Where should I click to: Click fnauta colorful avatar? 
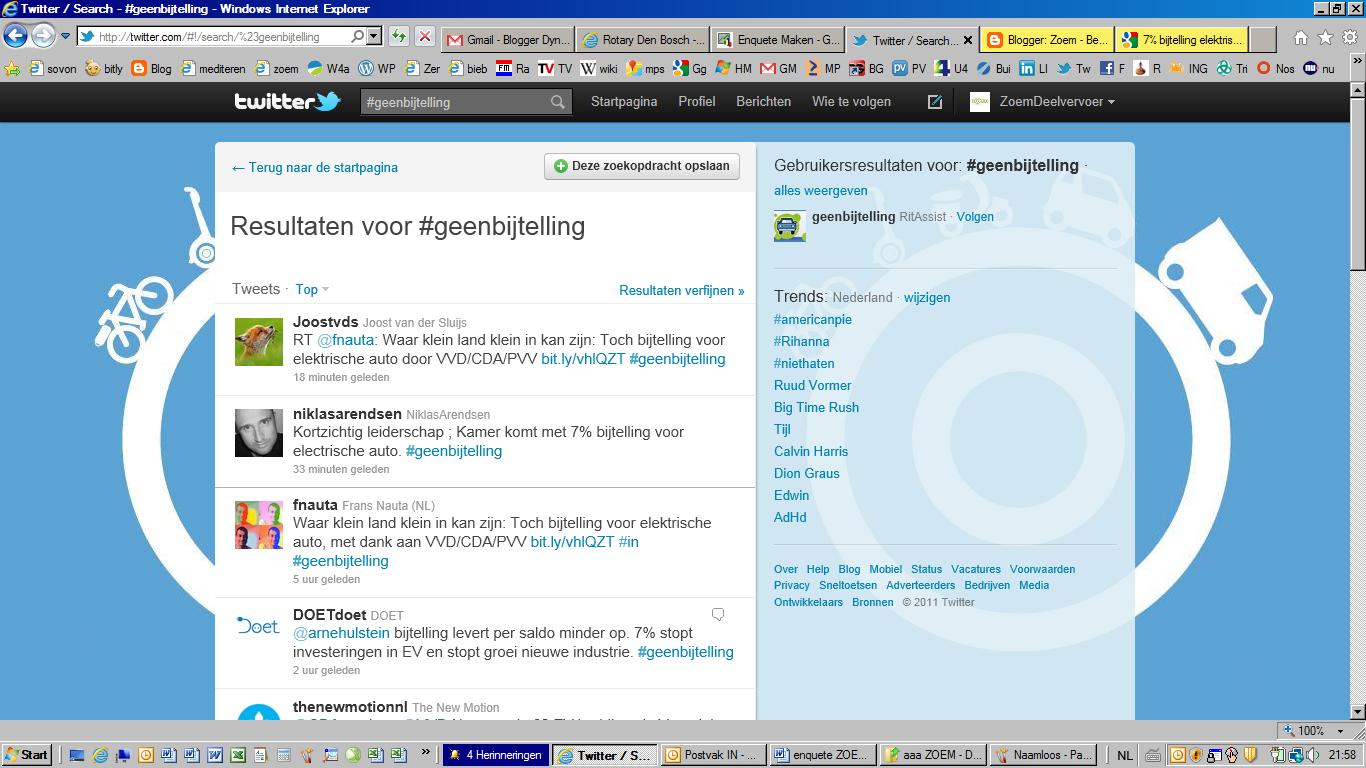[258, 525]
